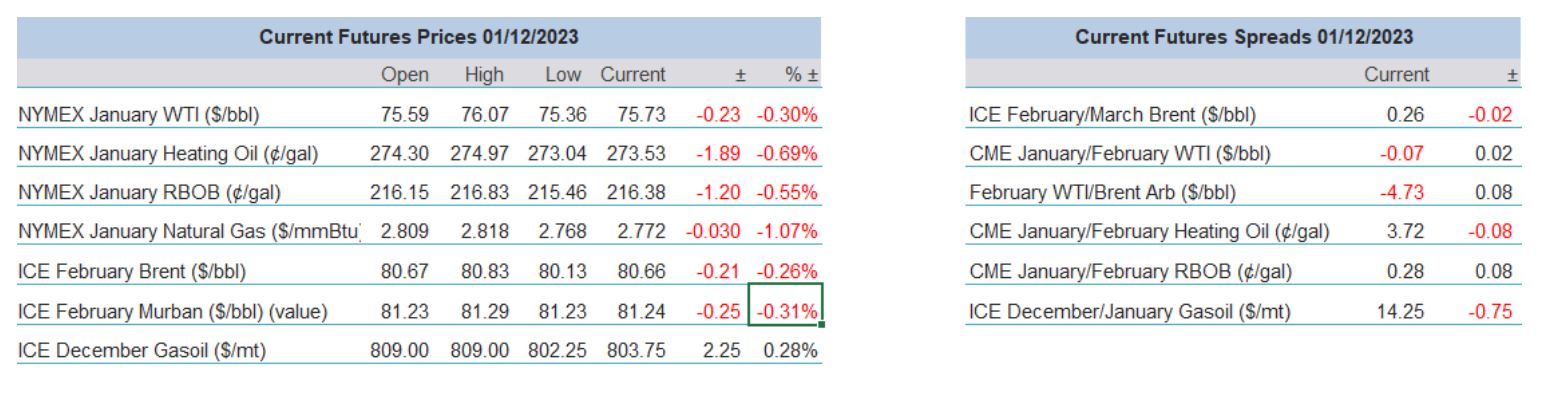Select NYMEX January RBOB open value 216.15
This screenshot has width=1554, height=396.
pos(399,193)
